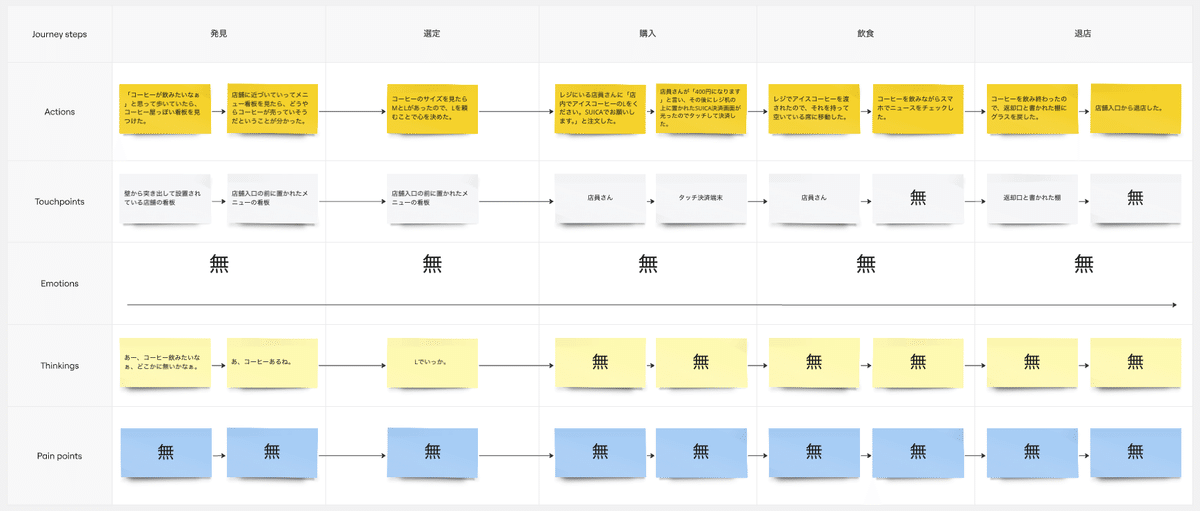Click the Emotions 無 in 選定 column
Screen dimensions: 1200x511
coord(432,264)
